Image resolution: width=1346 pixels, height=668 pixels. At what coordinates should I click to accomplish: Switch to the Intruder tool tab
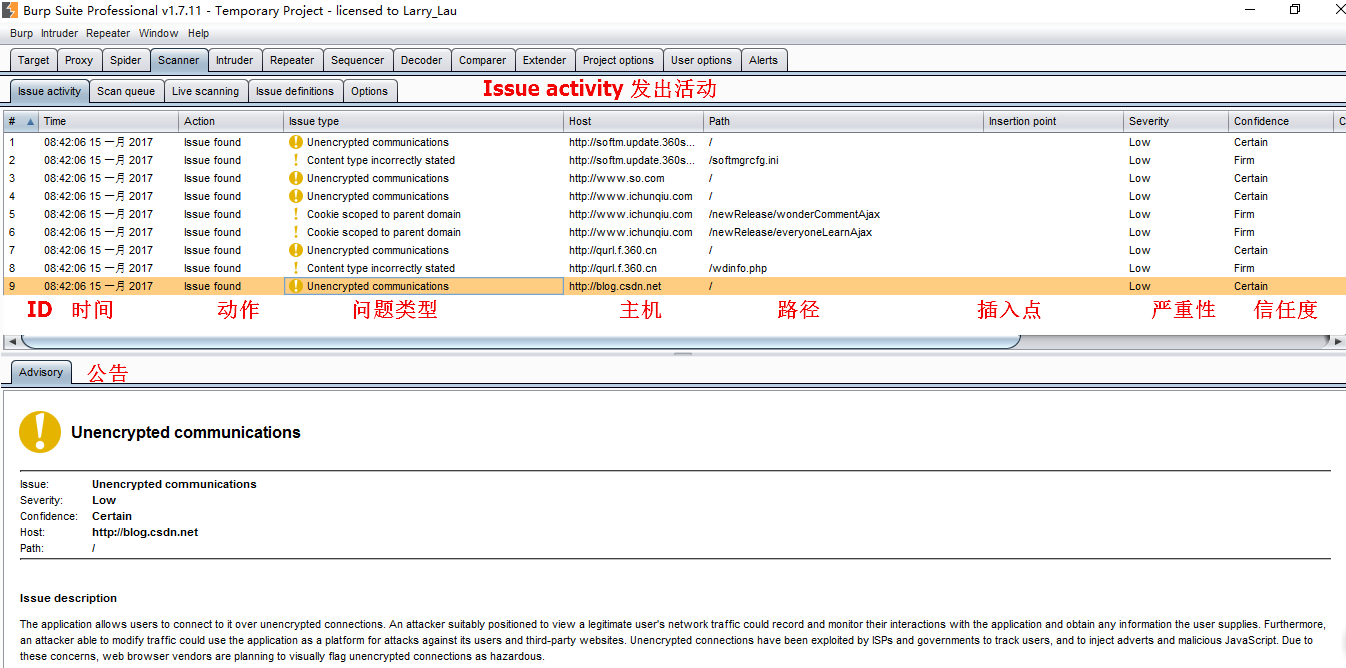(x=235, y=60)
